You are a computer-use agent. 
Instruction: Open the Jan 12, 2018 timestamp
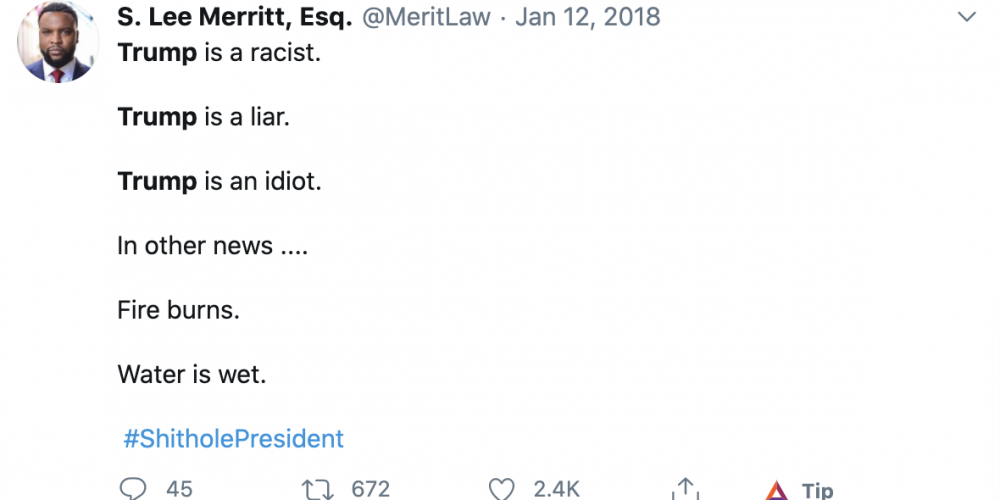tap(587, 18)
